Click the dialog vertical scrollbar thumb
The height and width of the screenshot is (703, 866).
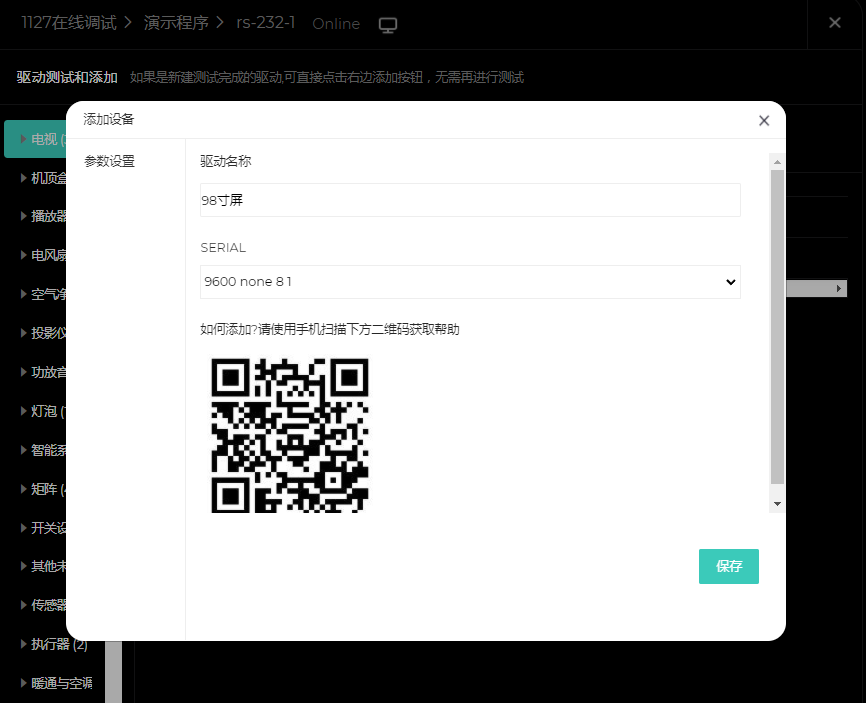click(x=777, y=327)
